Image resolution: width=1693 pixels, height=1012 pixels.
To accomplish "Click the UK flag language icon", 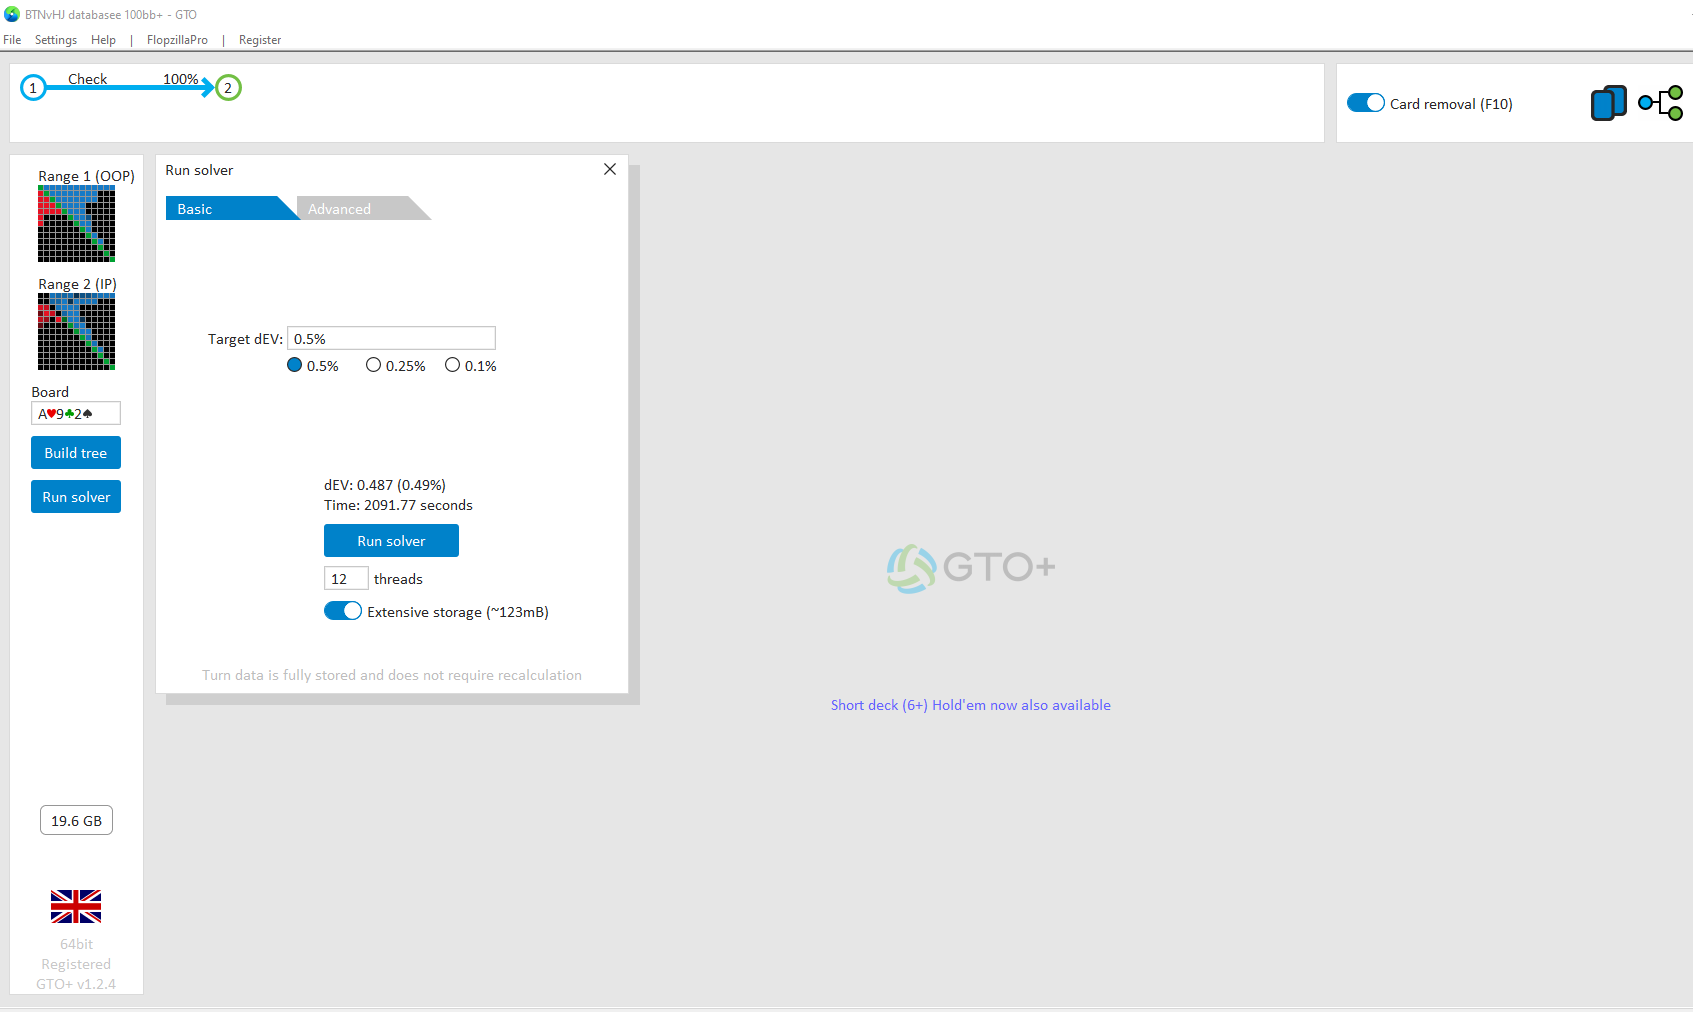I will click(x=76, y=907).
